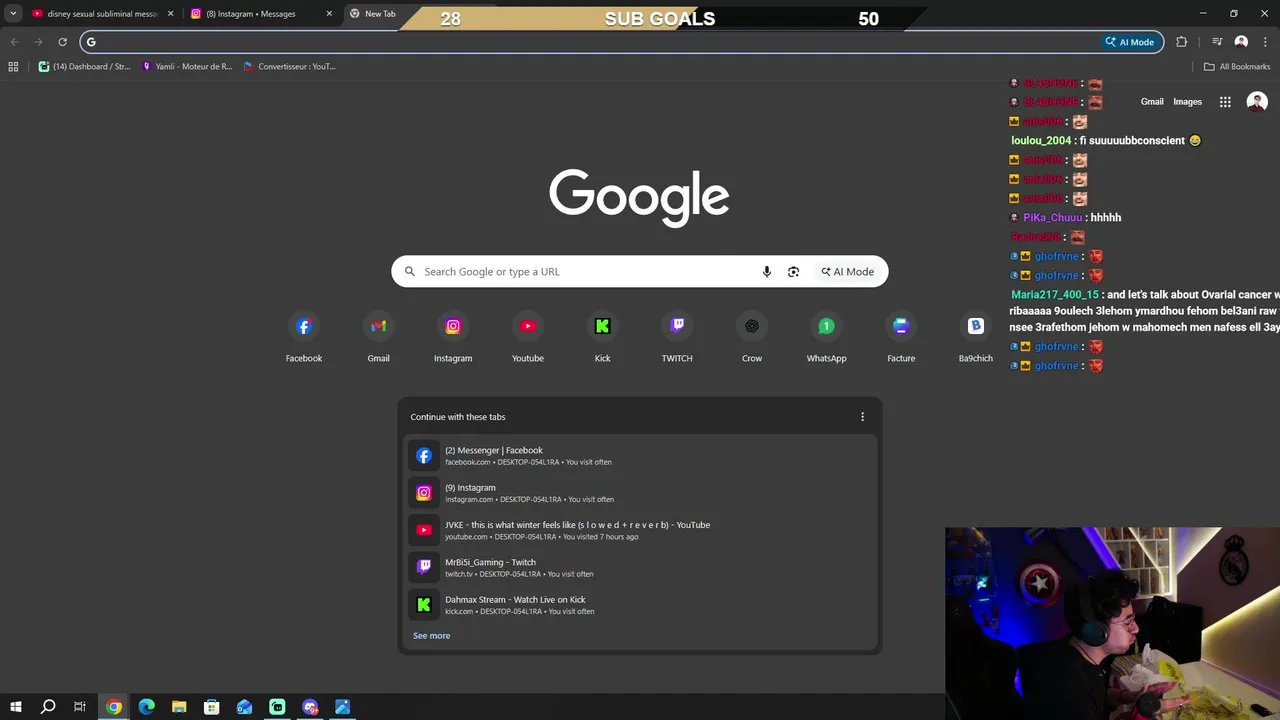Continue with MrBi5i_Gaming - Twitch entry

(x=640, y=567)
